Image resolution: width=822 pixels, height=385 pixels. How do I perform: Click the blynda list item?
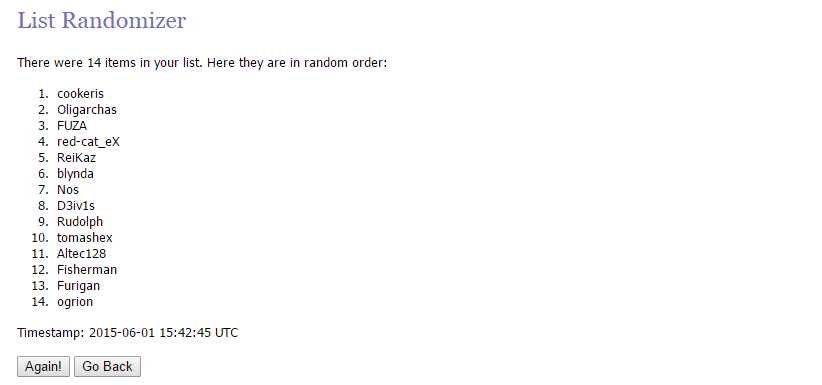tap(75, 174)
